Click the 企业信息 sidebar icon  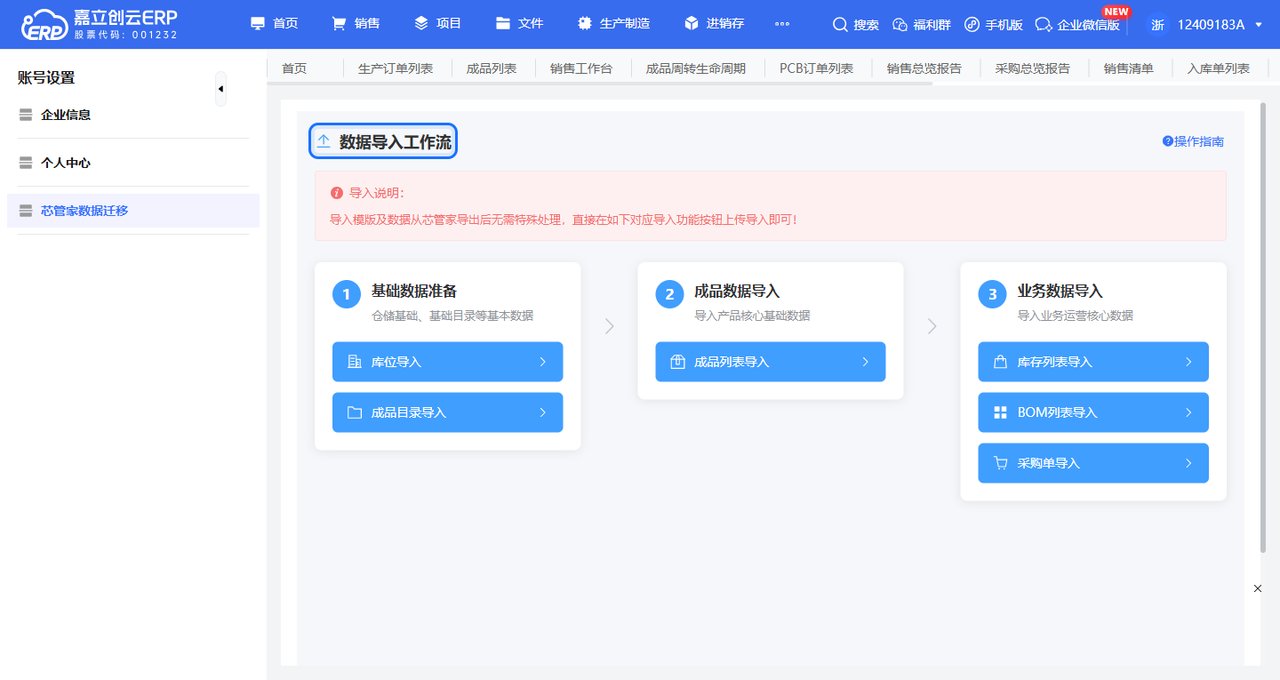[x=26, y=115]
